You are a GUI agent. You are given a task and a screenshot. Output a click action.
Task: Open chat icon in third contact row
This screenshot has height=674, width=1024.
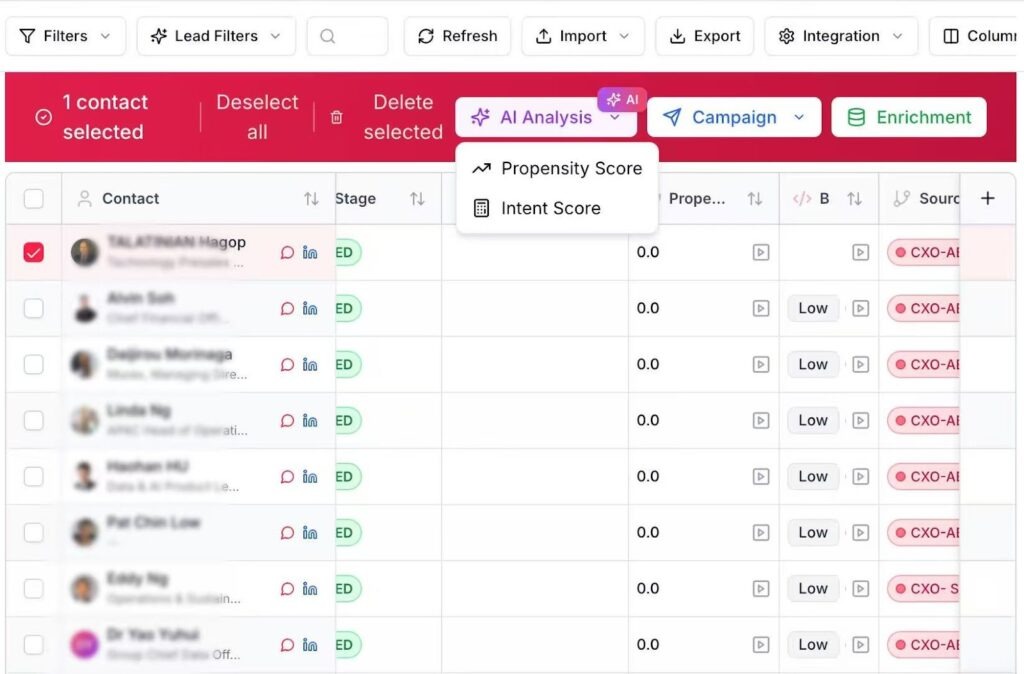[x=287, y=365]
